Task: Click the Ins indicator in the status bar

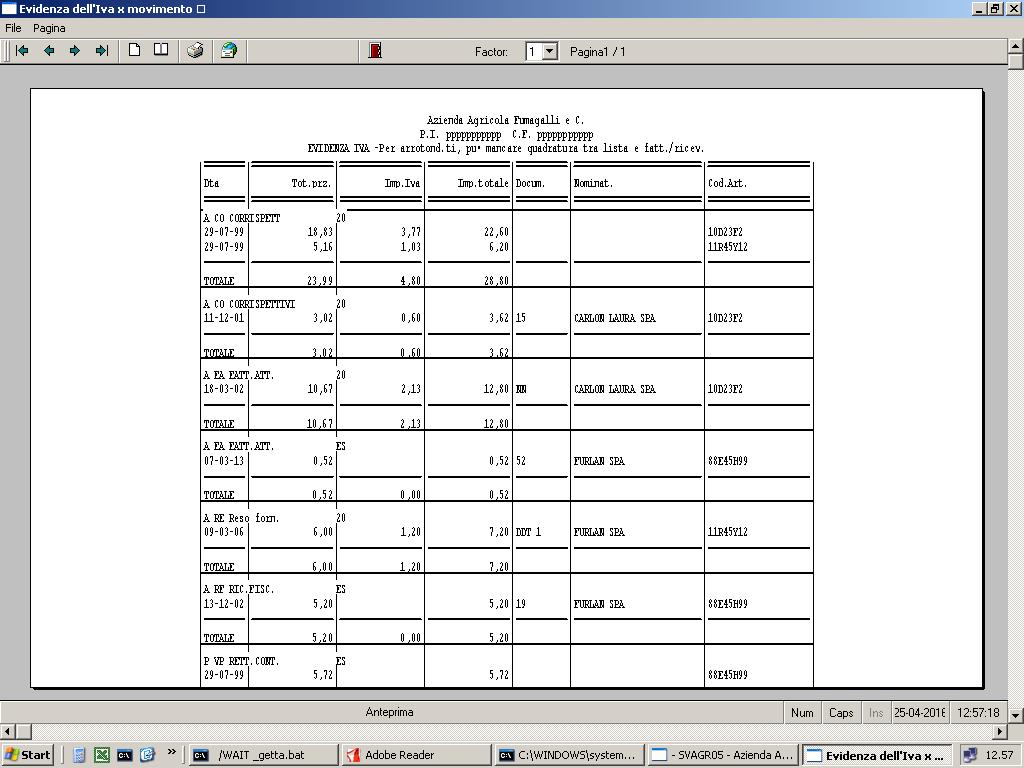Action: [876, 712]
